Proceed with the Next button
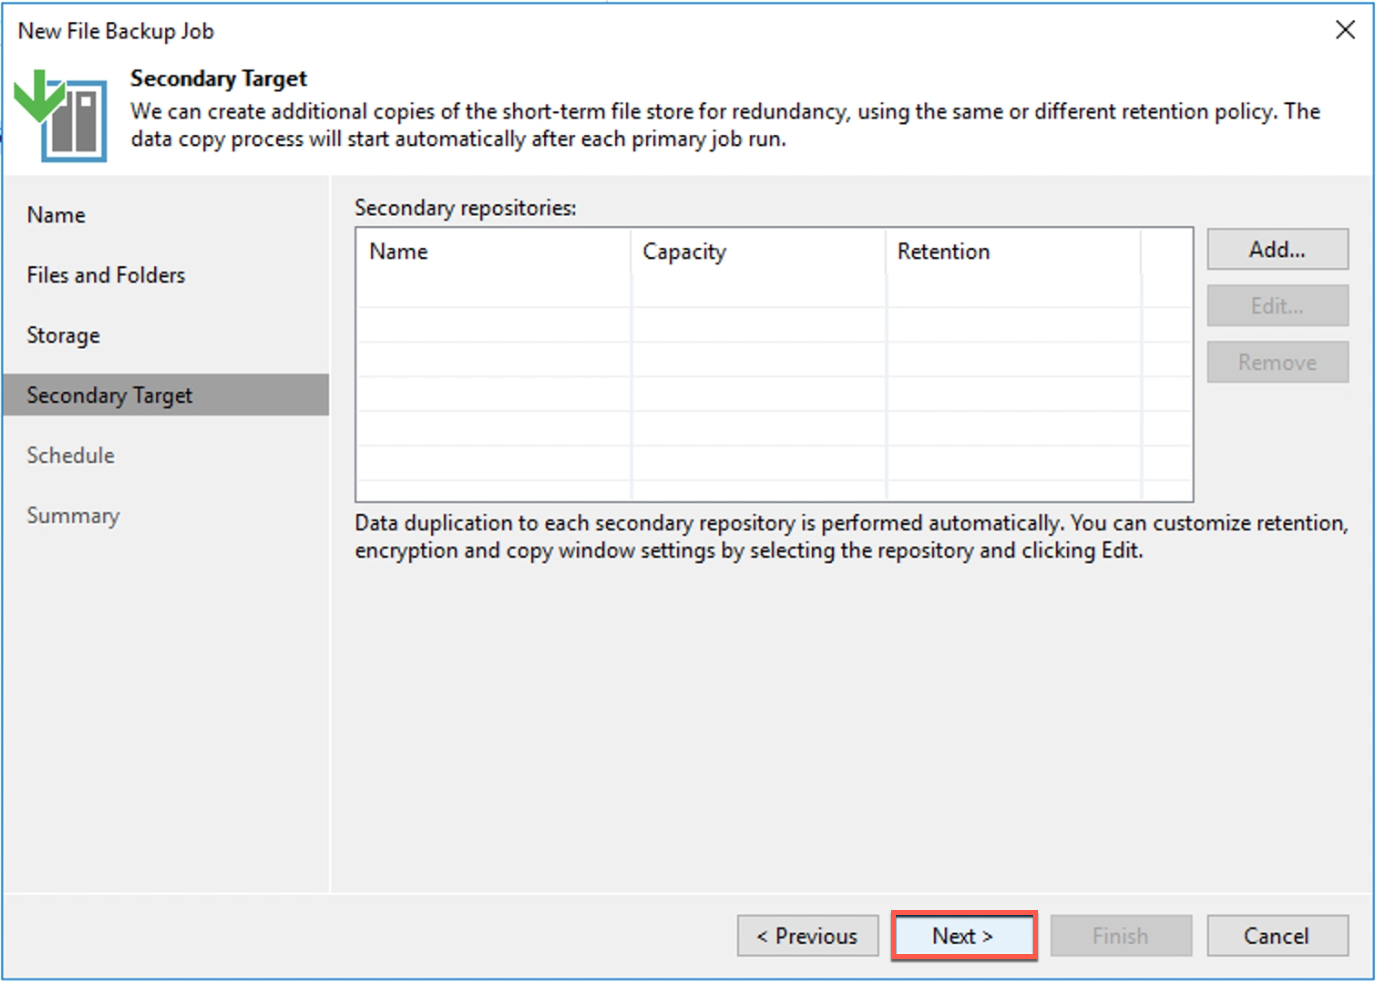 pos(963,936)
